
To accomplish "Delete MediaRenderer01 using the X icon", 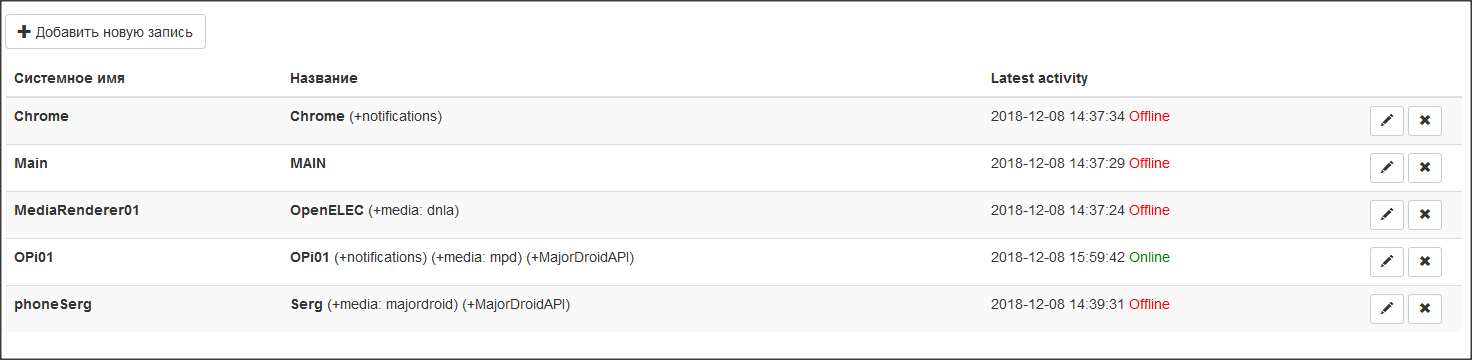I will 1425,215.
